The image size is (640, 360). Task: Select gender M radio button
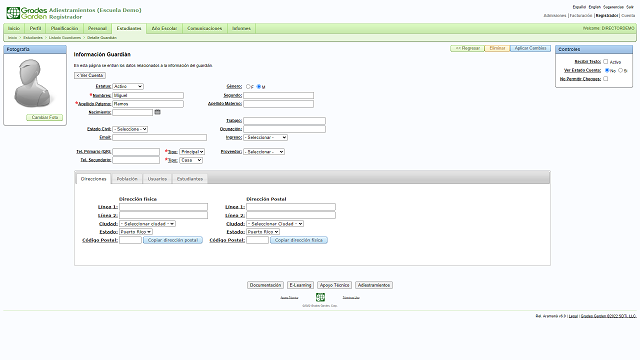click(x=259, y=87)
